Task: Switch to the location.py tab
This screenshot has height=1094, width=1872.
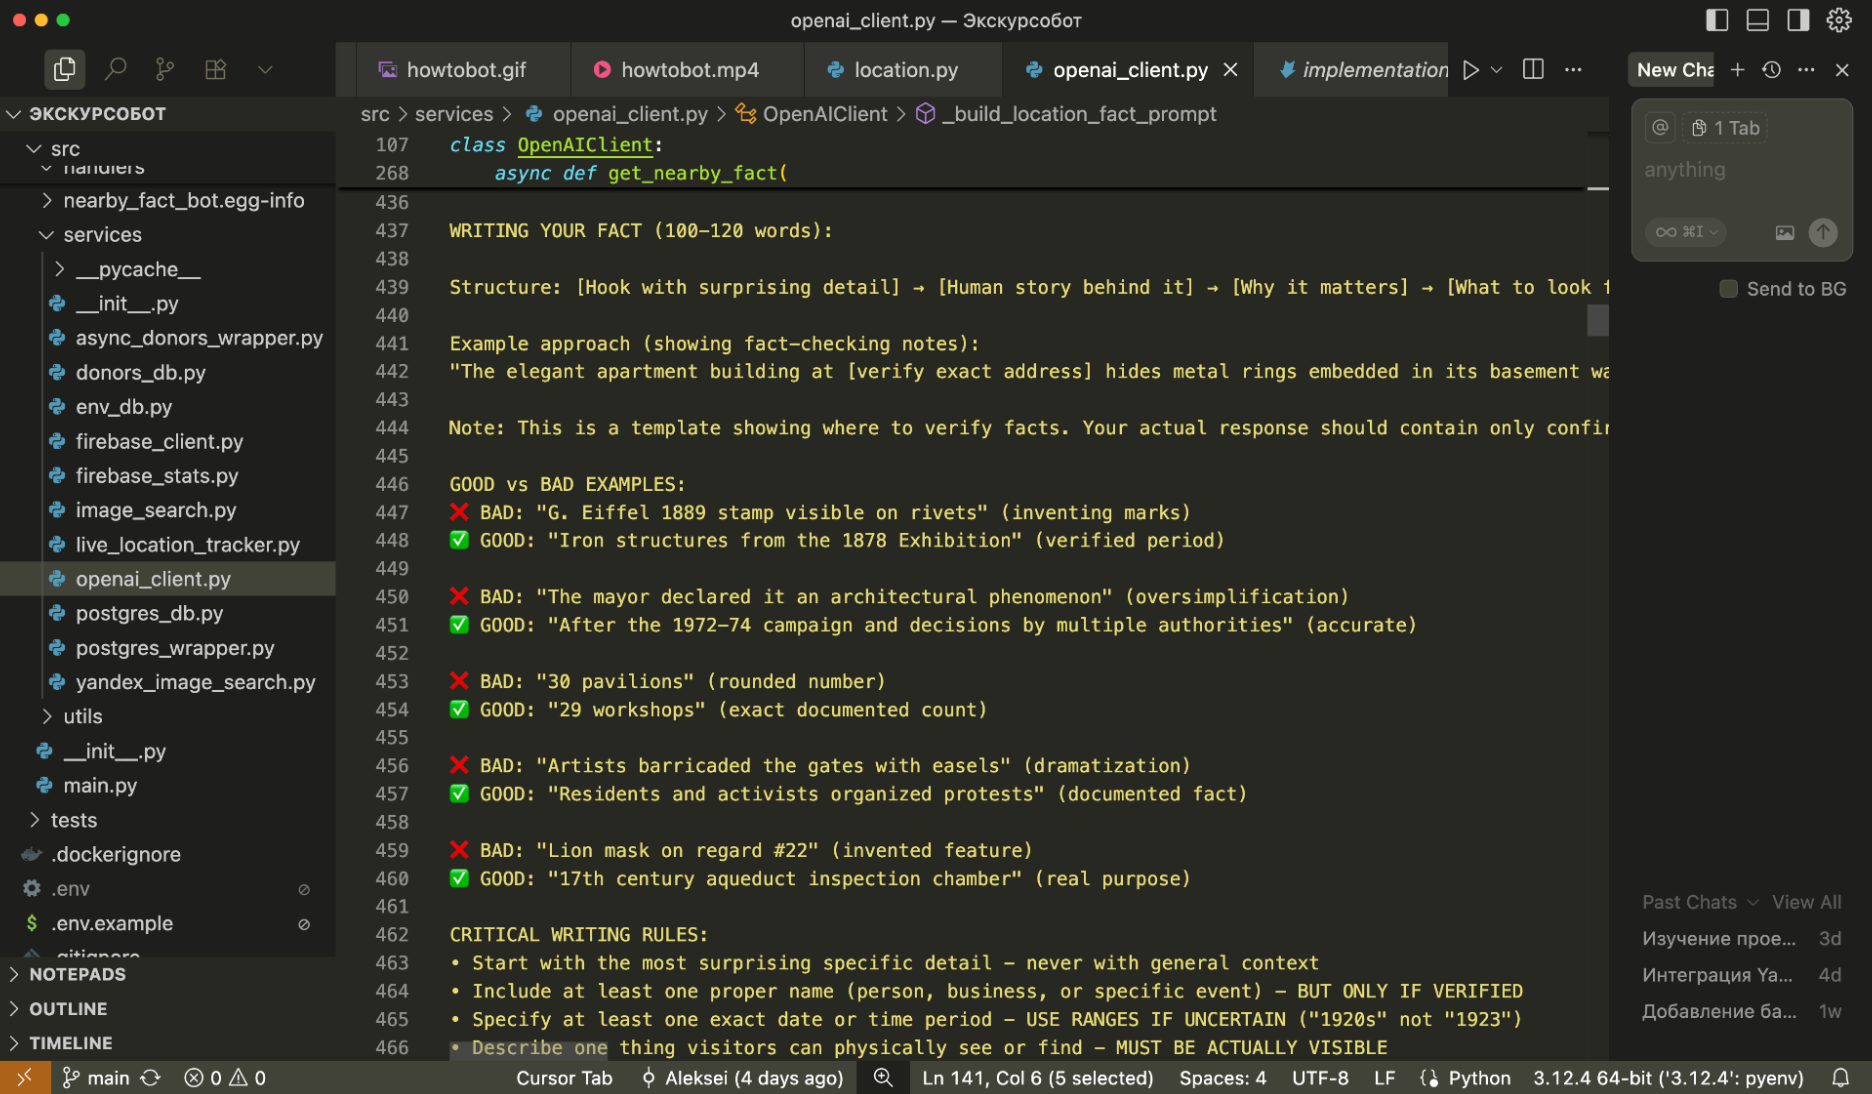Action: pos(905,70)
